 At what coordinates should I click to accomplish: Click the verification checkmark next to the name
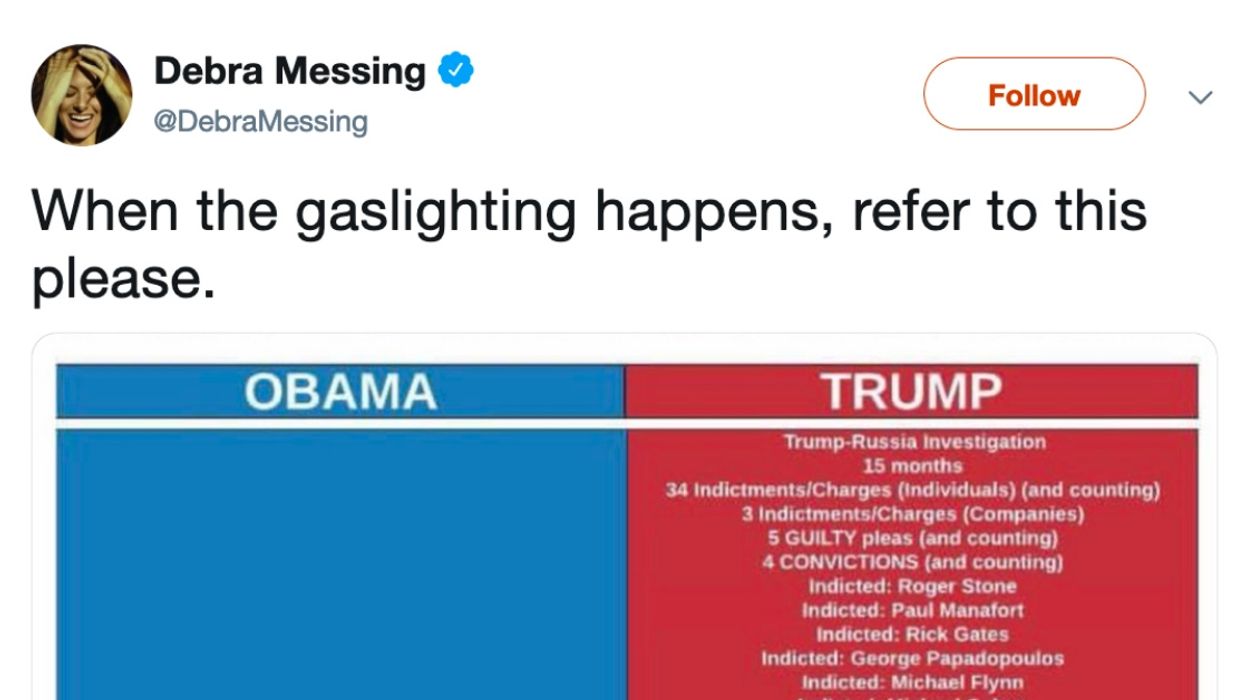pos(456,69)
